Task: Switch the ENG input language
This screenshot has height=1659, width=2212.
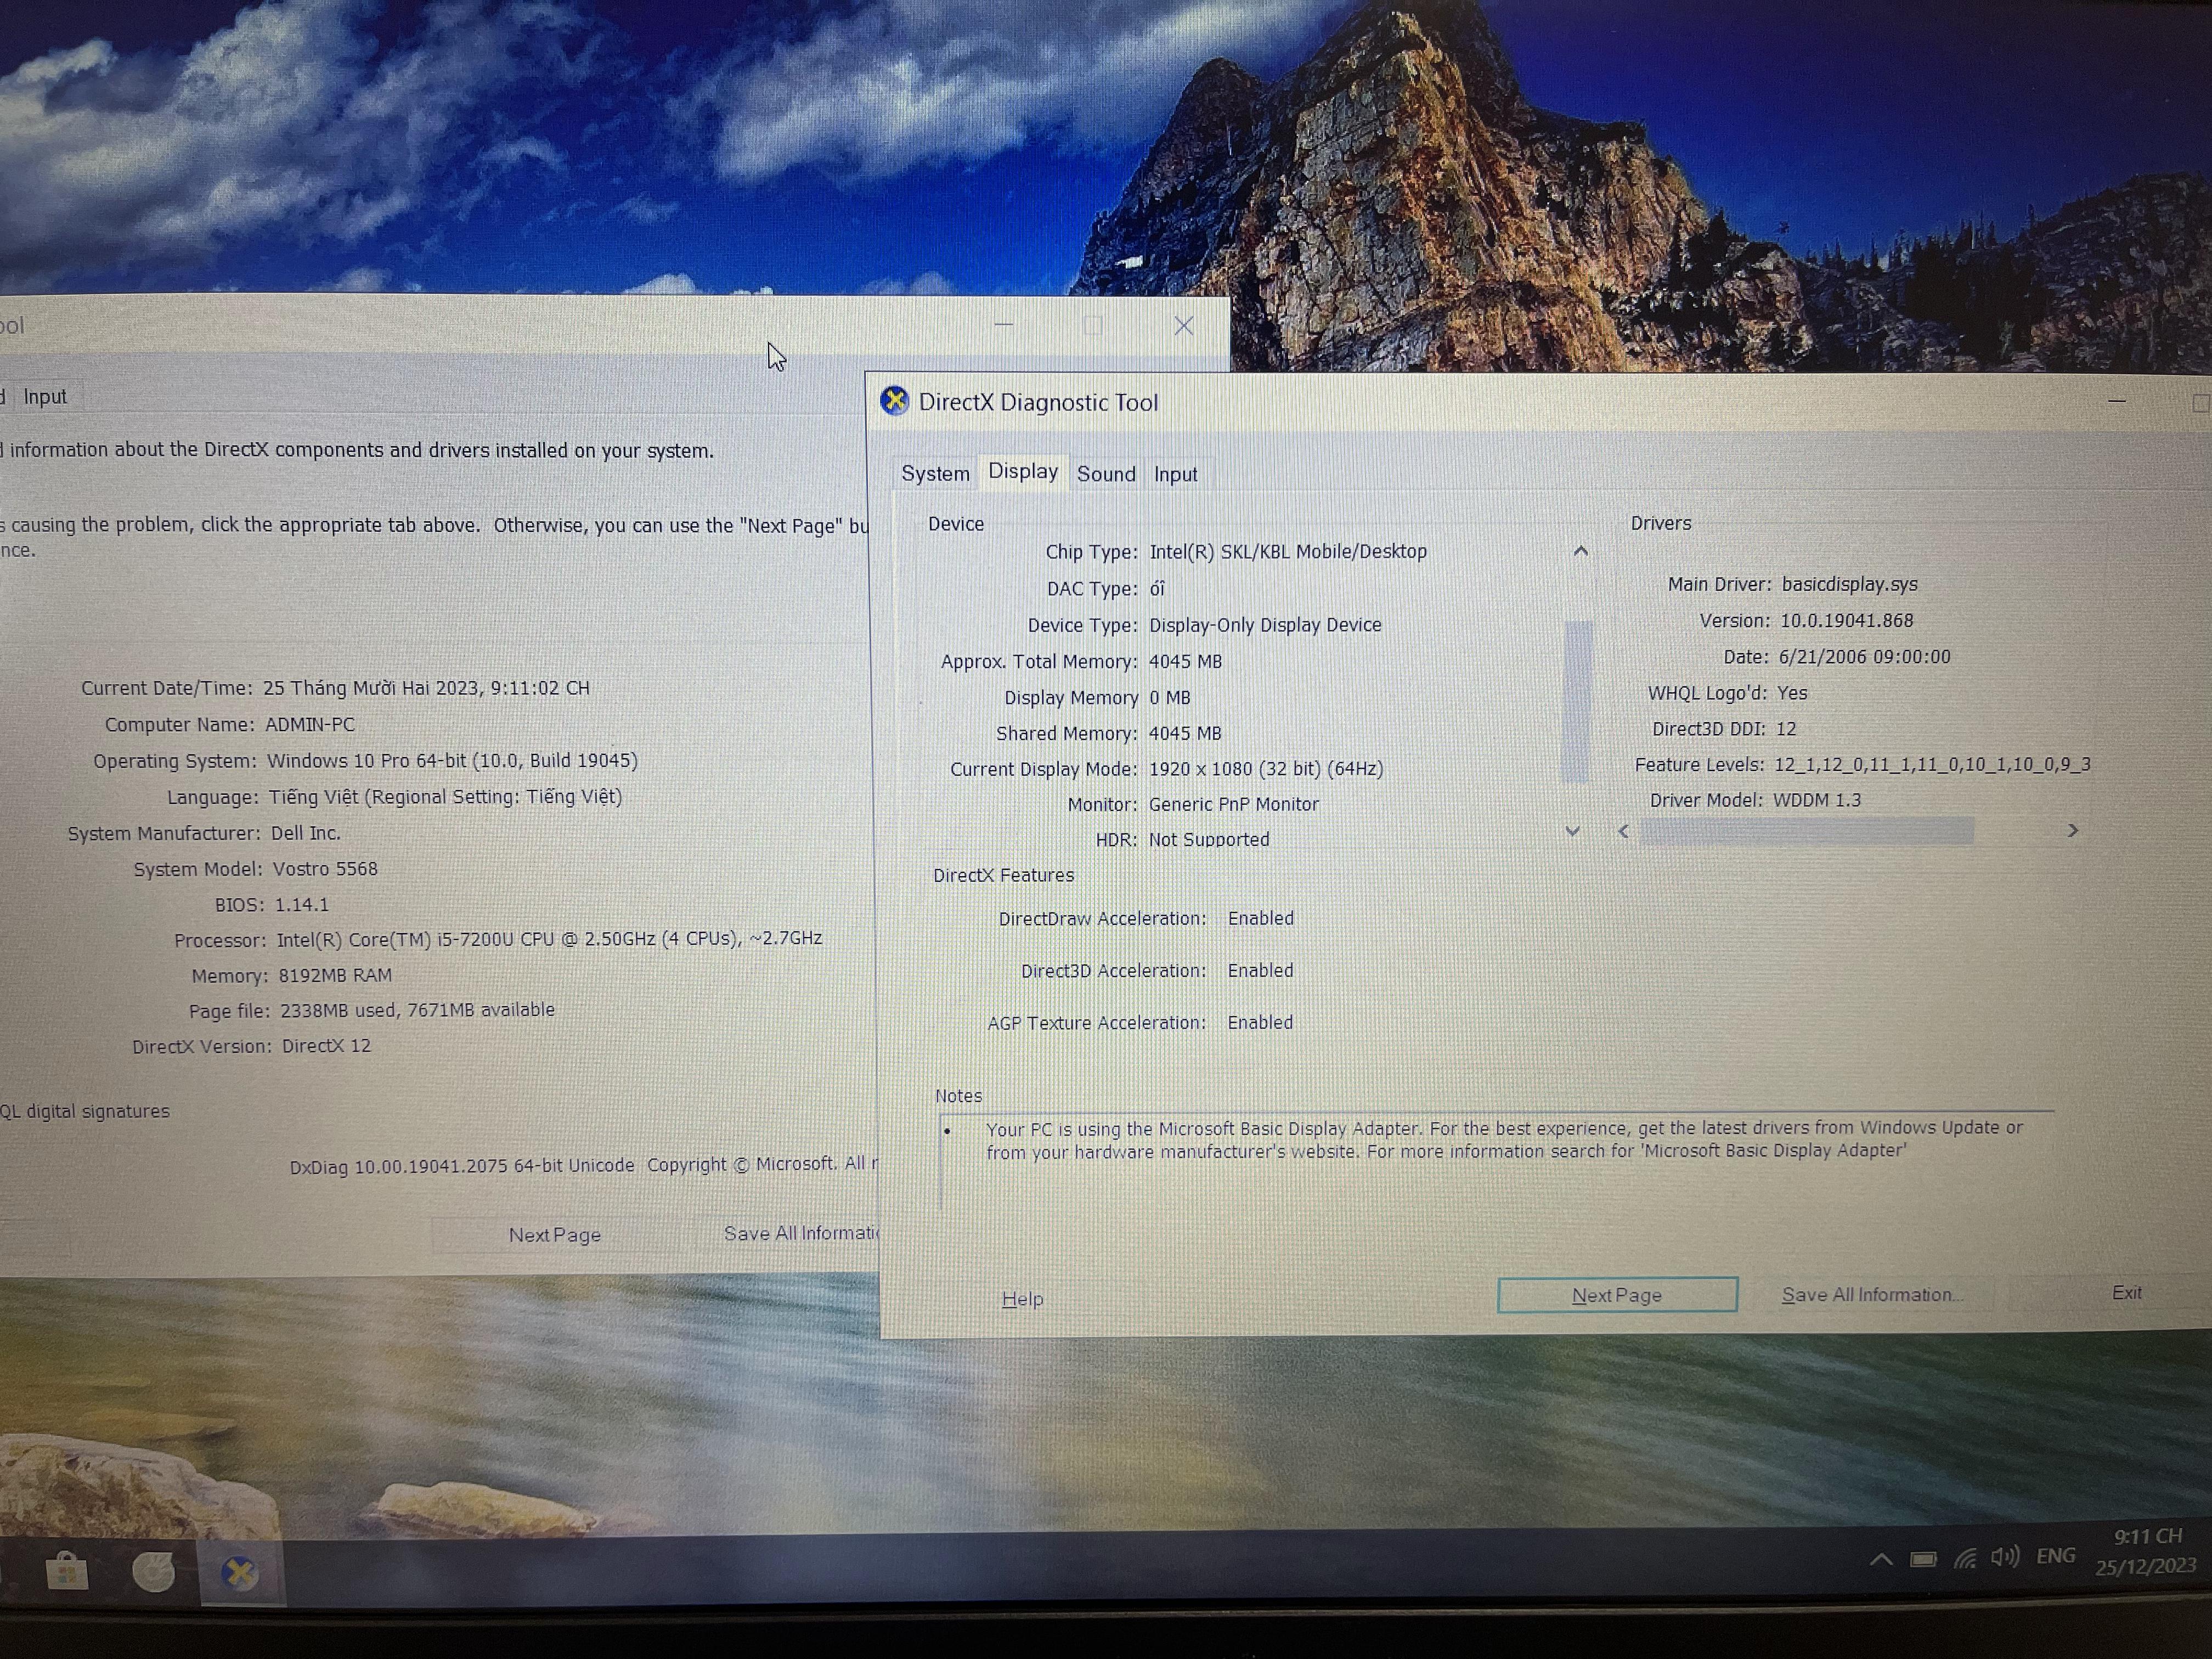Action: click(2056, 1556)
